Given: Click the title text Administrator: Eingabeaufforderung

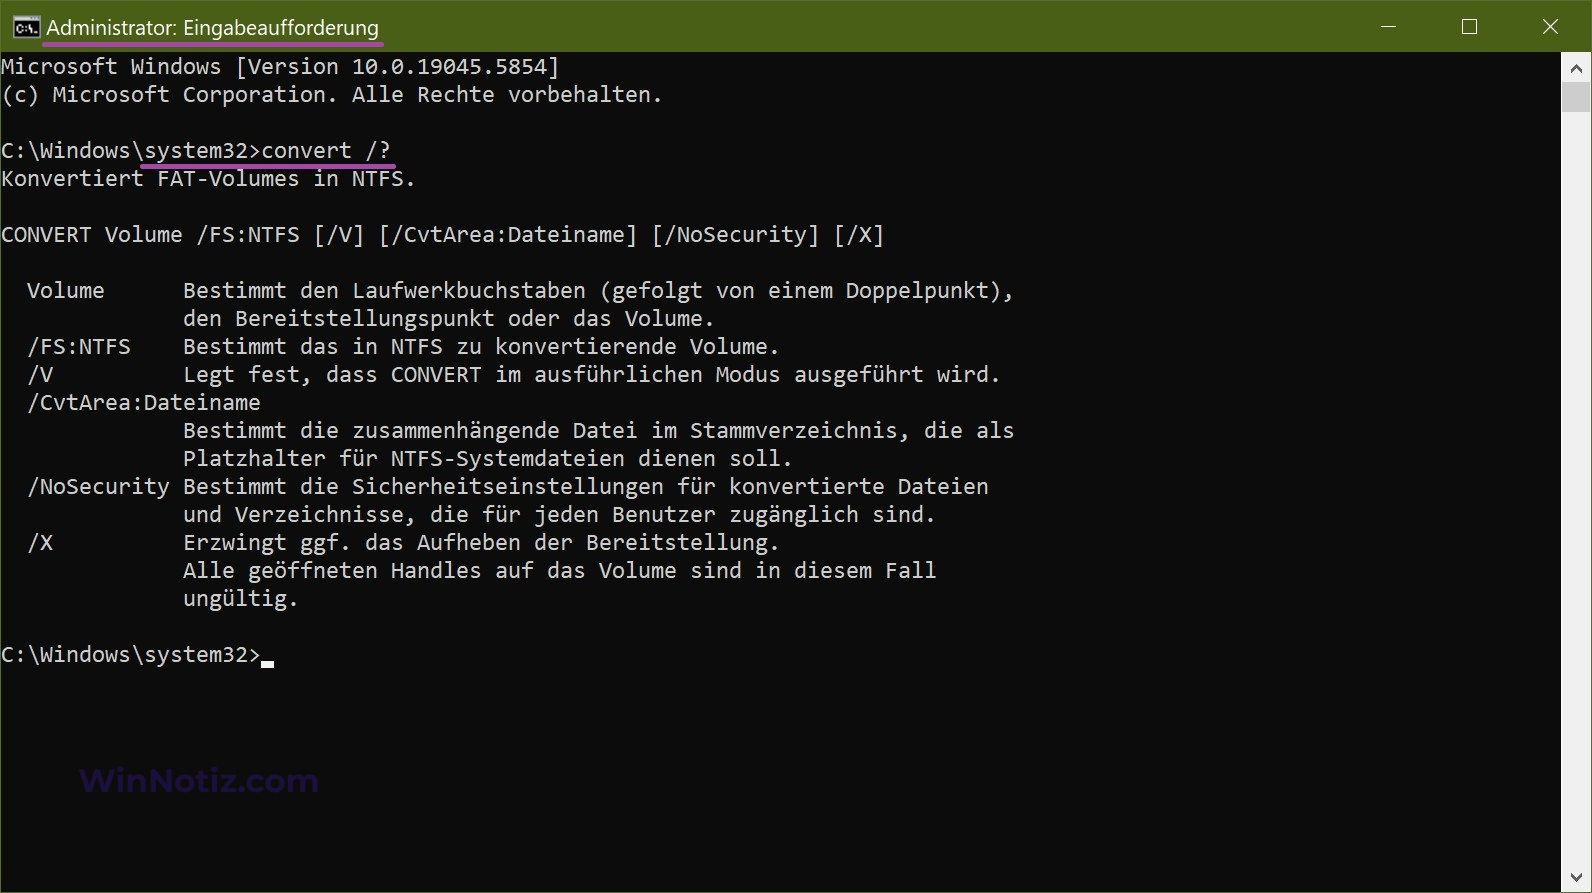Looking at the screenshot, I should [x=212, y=28].
